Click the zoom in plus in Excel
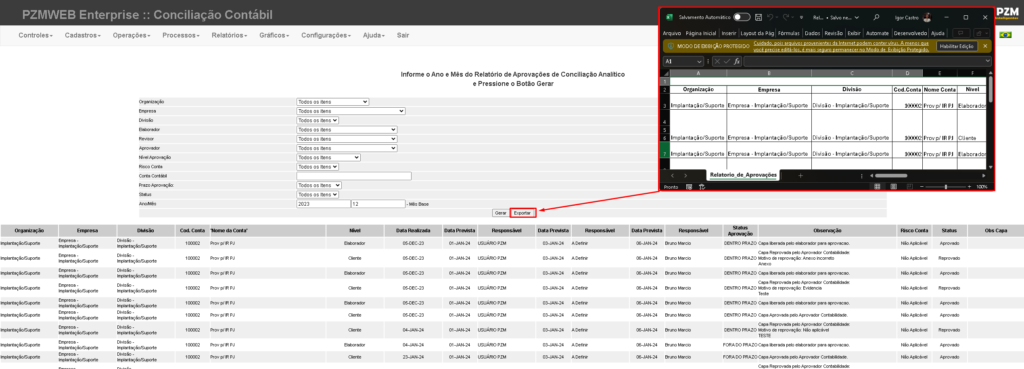The height and width of the screenshot is (369, 1024). (970, 187)
